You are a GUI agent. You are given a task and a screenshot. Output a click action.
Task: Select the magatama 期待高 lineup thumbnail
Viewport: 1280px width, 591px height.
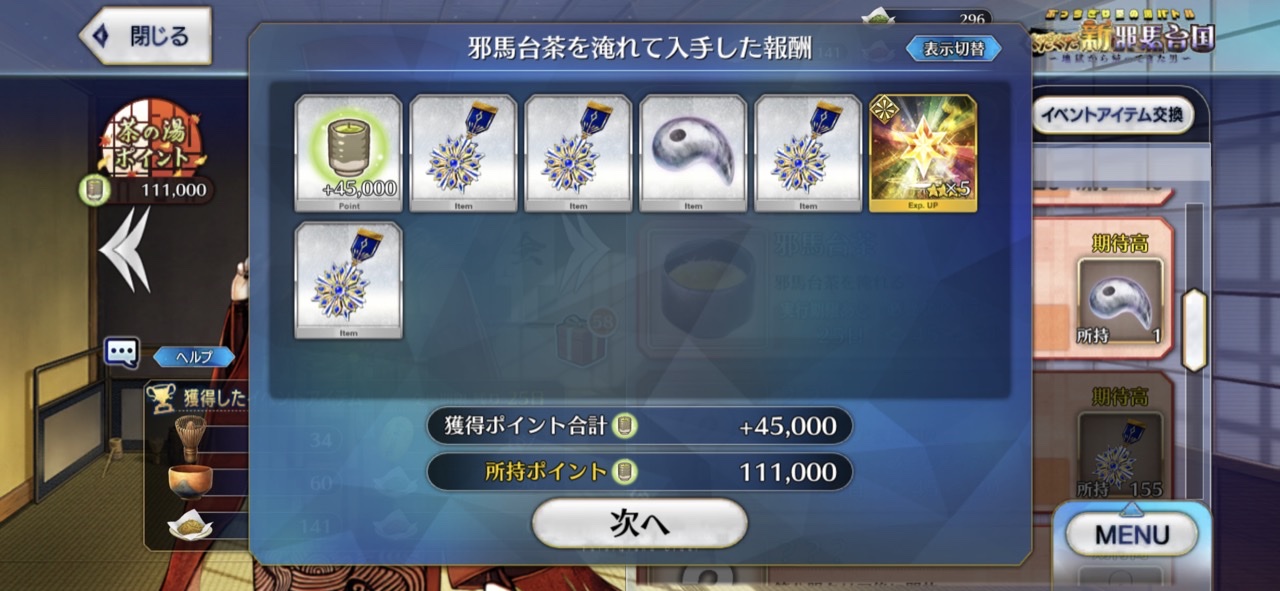click(x=1120, y=303)
